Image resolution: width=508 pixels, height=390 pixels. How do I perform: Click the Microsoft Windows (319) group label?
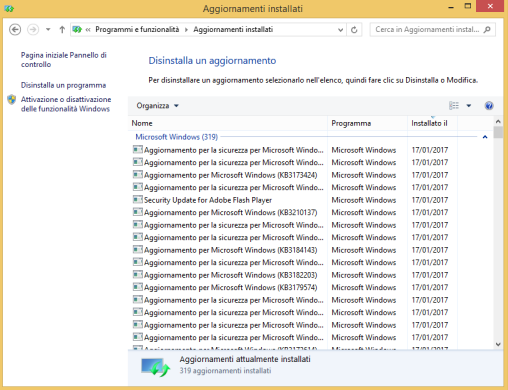[176, 137]
